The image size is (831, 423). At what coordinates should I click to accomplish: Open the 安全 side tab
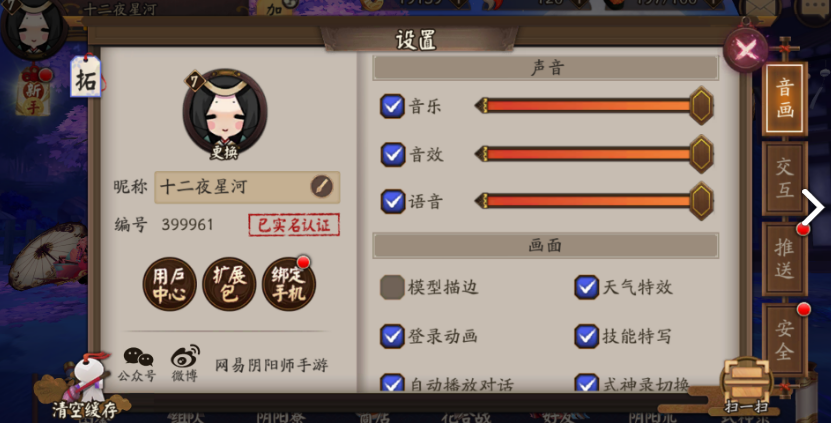pos(784,339)
